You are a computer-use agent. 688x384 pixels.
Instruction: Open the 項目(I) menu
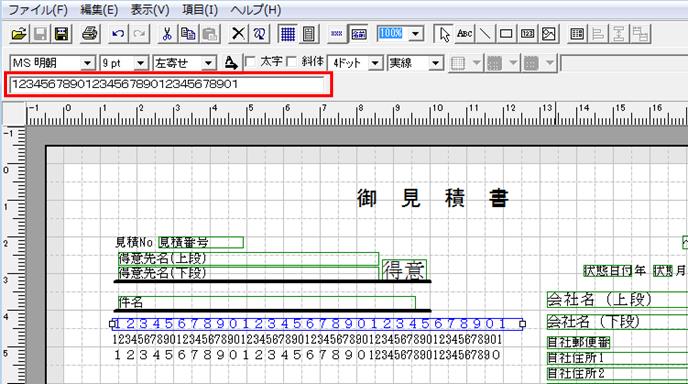pos(200,10)
